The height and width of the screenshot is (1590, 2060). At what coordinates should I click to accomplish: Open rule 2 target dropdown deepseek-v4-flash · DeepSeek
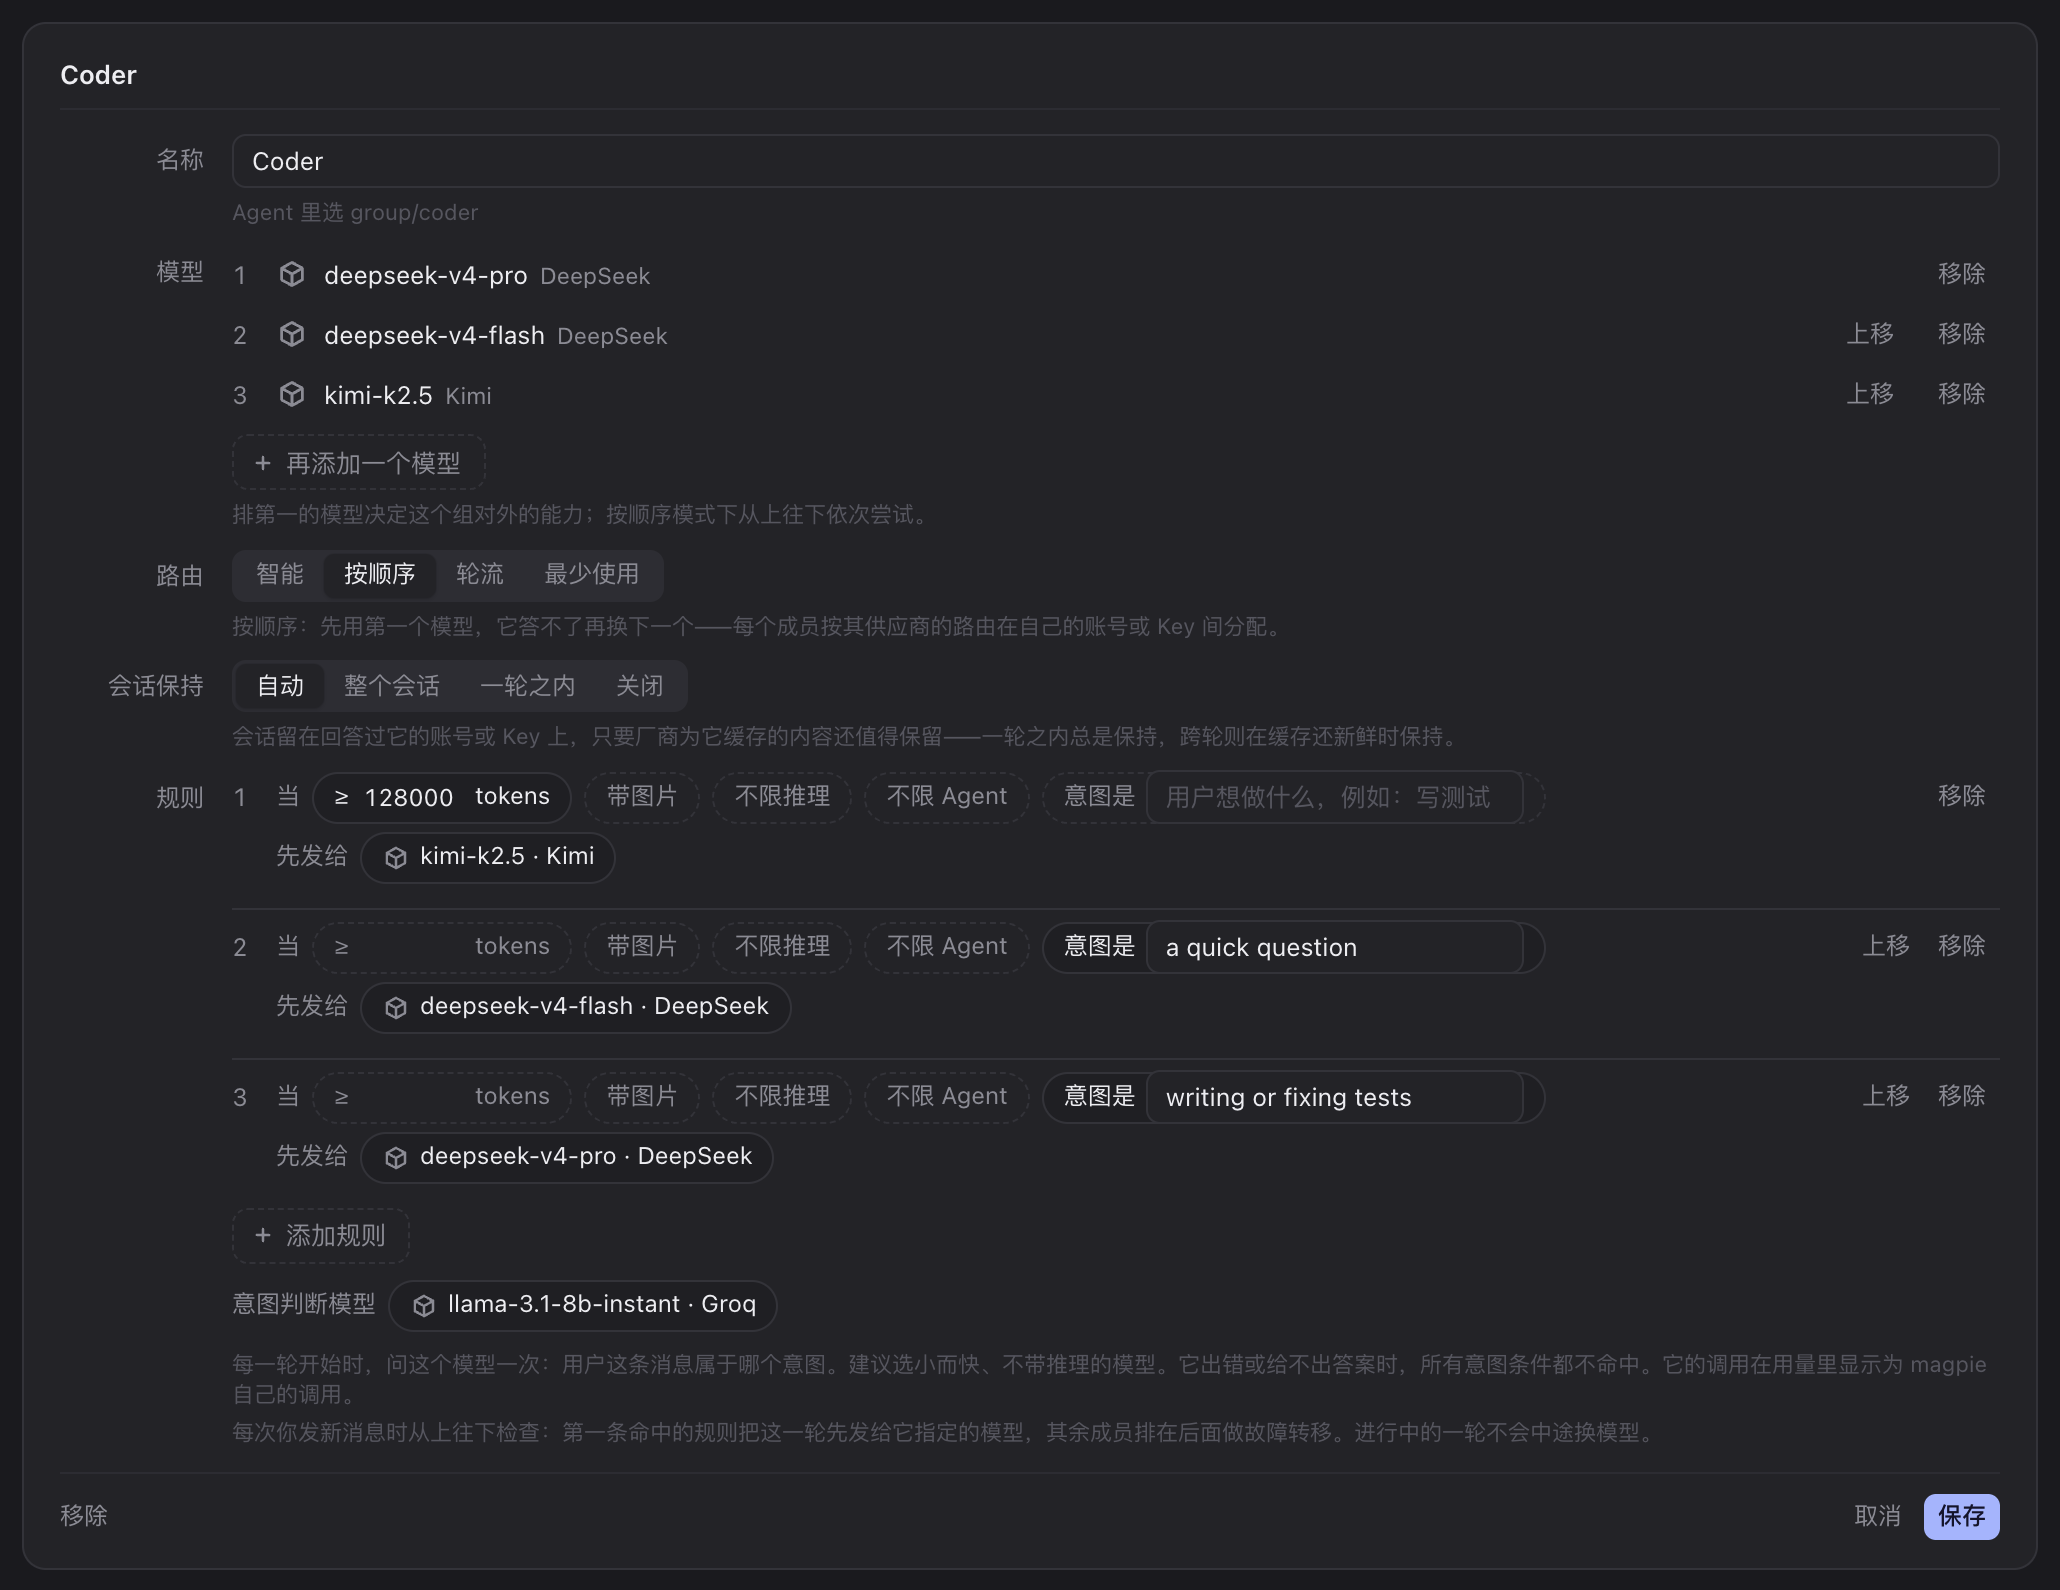point(576,1008)
